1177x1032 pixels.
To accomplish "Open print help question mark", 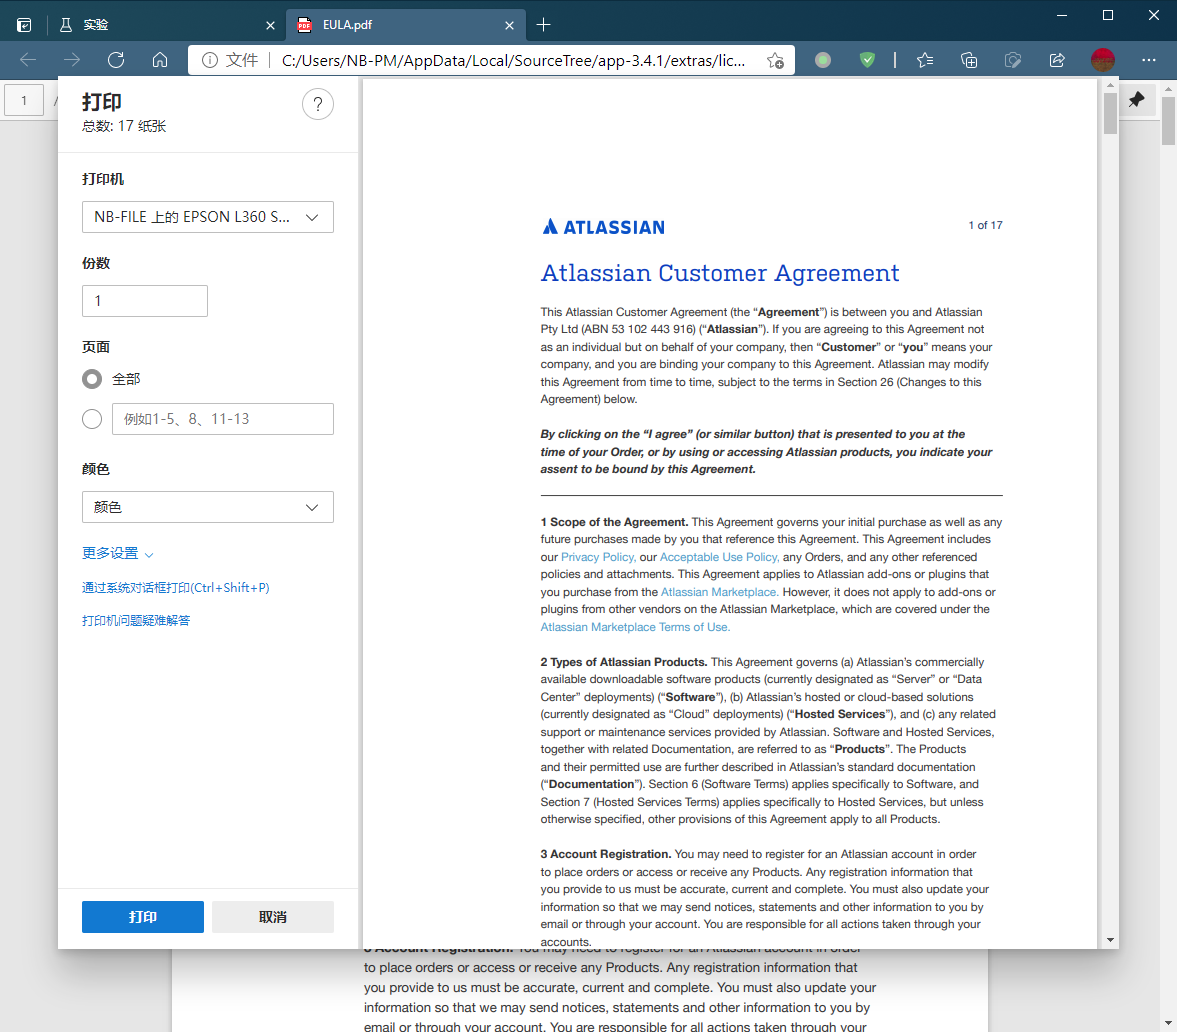I will point(318,104).
